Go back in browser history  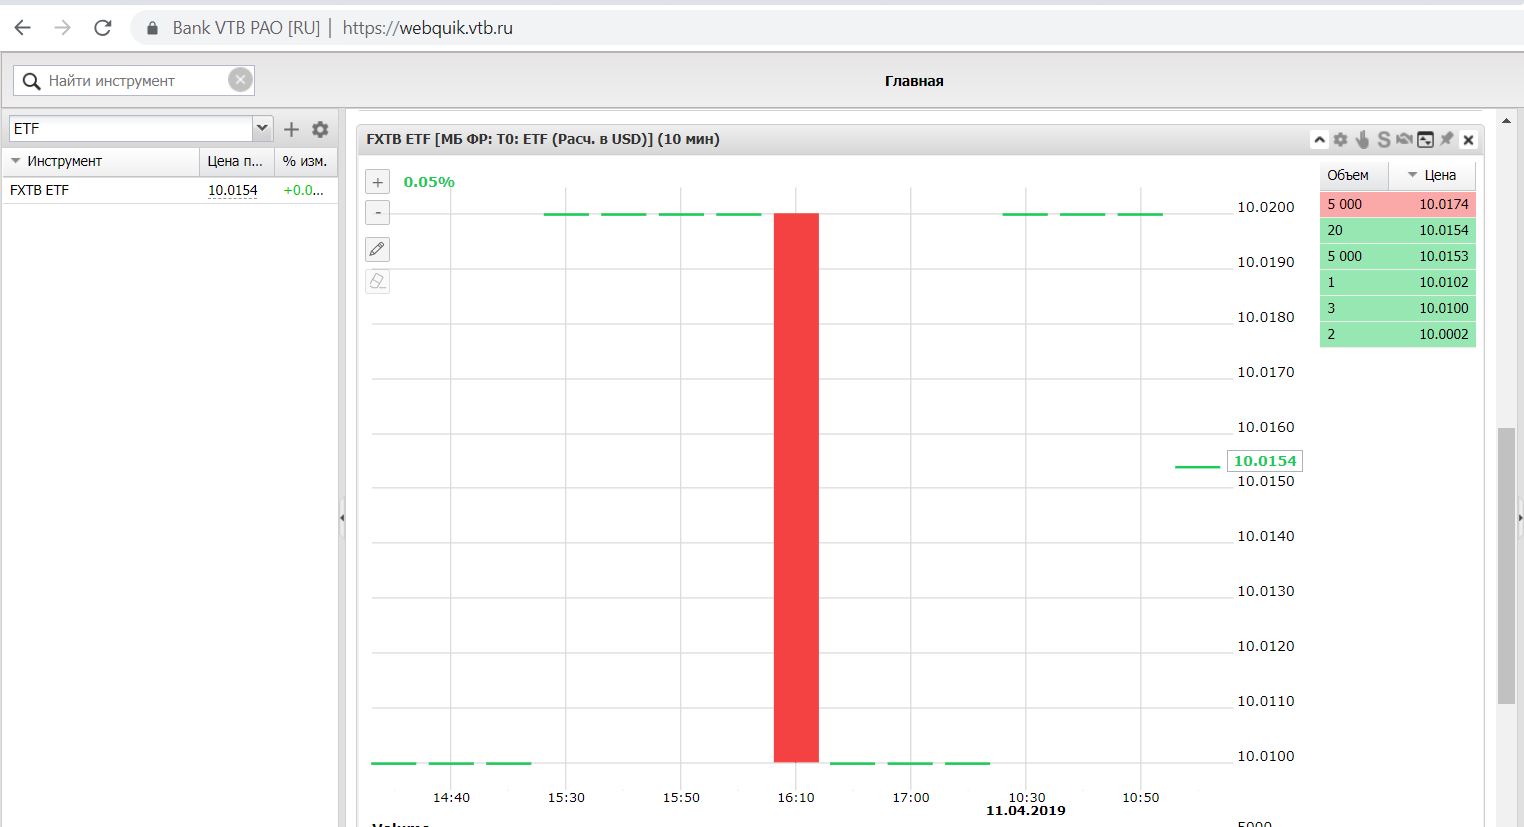pyautogui.click(x=22, y=28)
